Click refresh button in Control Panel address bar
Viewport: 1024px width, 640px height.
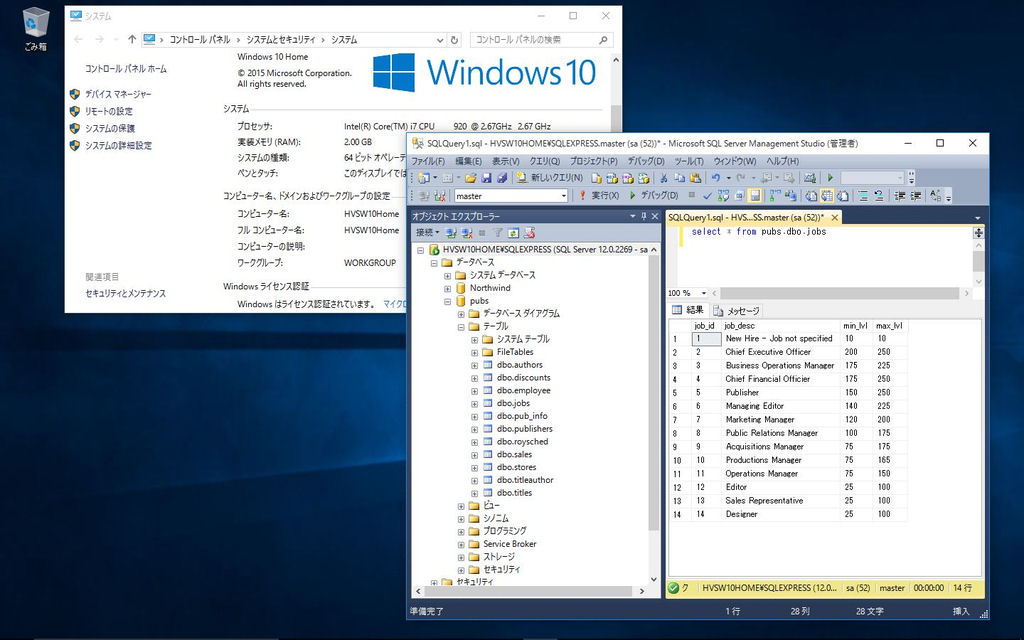[x=455, y=40]
